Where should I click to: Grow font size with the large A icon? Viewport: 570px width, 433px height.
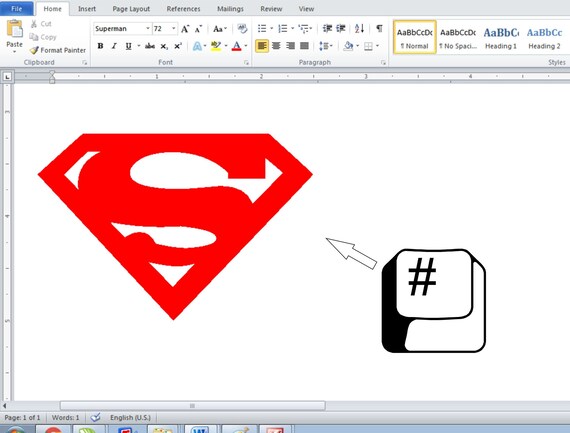185,29
